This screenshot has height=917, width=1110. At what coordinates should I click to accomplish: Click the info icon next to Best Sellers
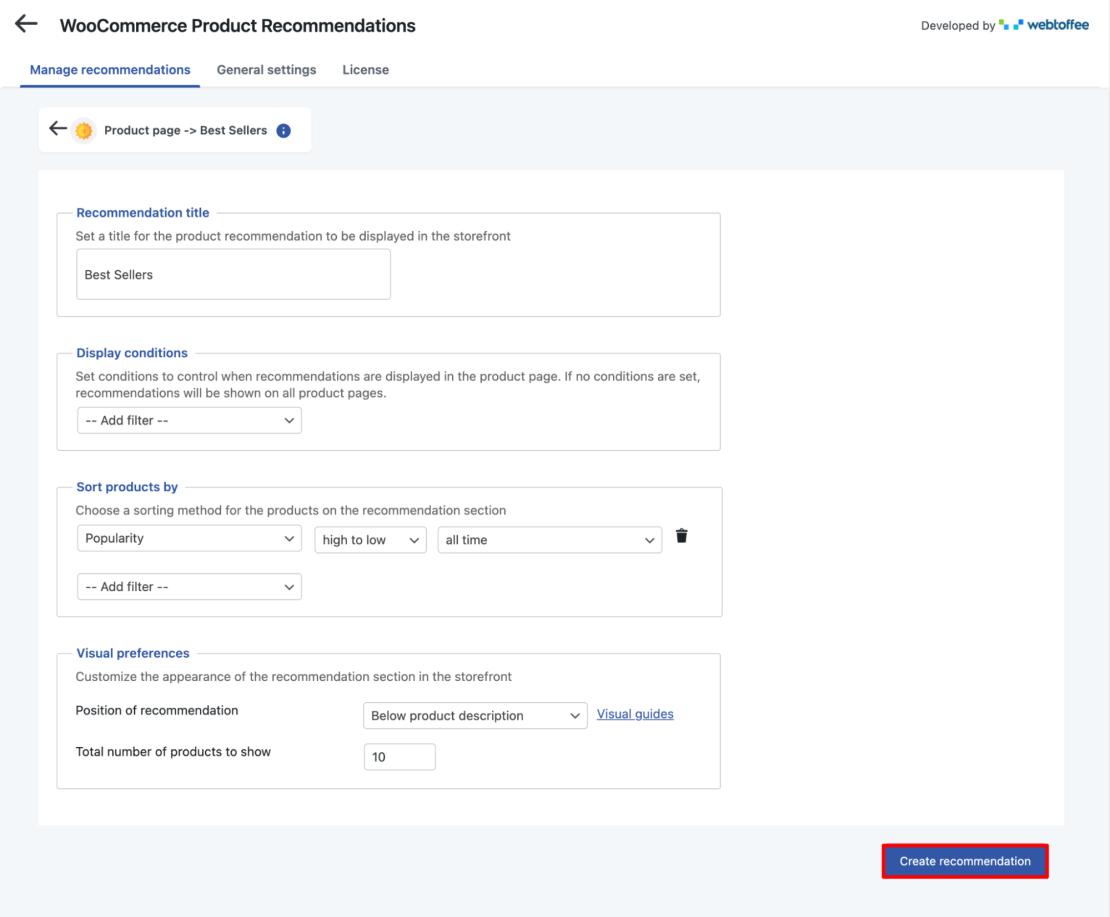283,130
